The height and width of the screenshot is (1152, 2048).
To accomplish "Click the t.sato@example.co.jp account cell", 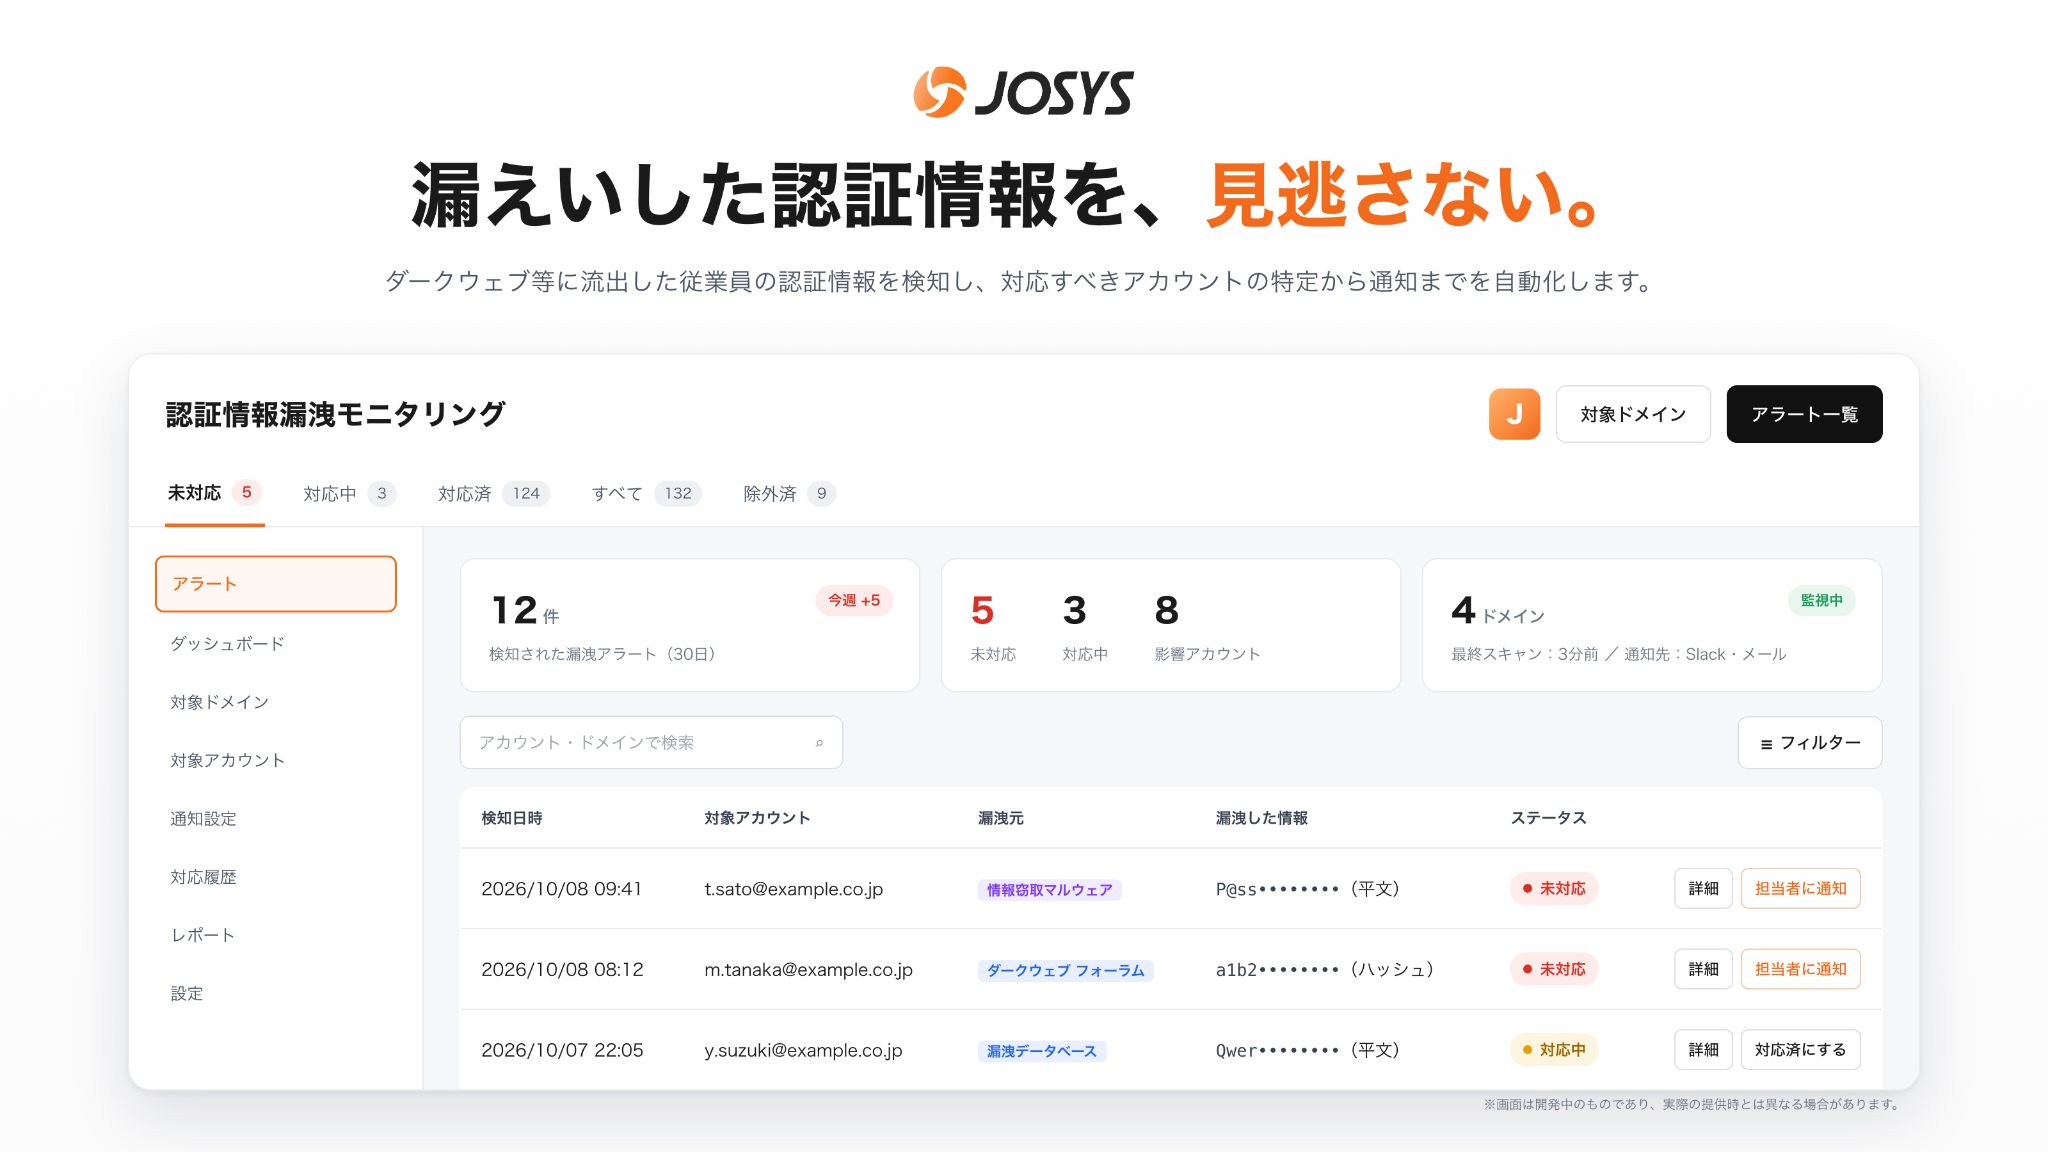I will click(x=794, y=889).
